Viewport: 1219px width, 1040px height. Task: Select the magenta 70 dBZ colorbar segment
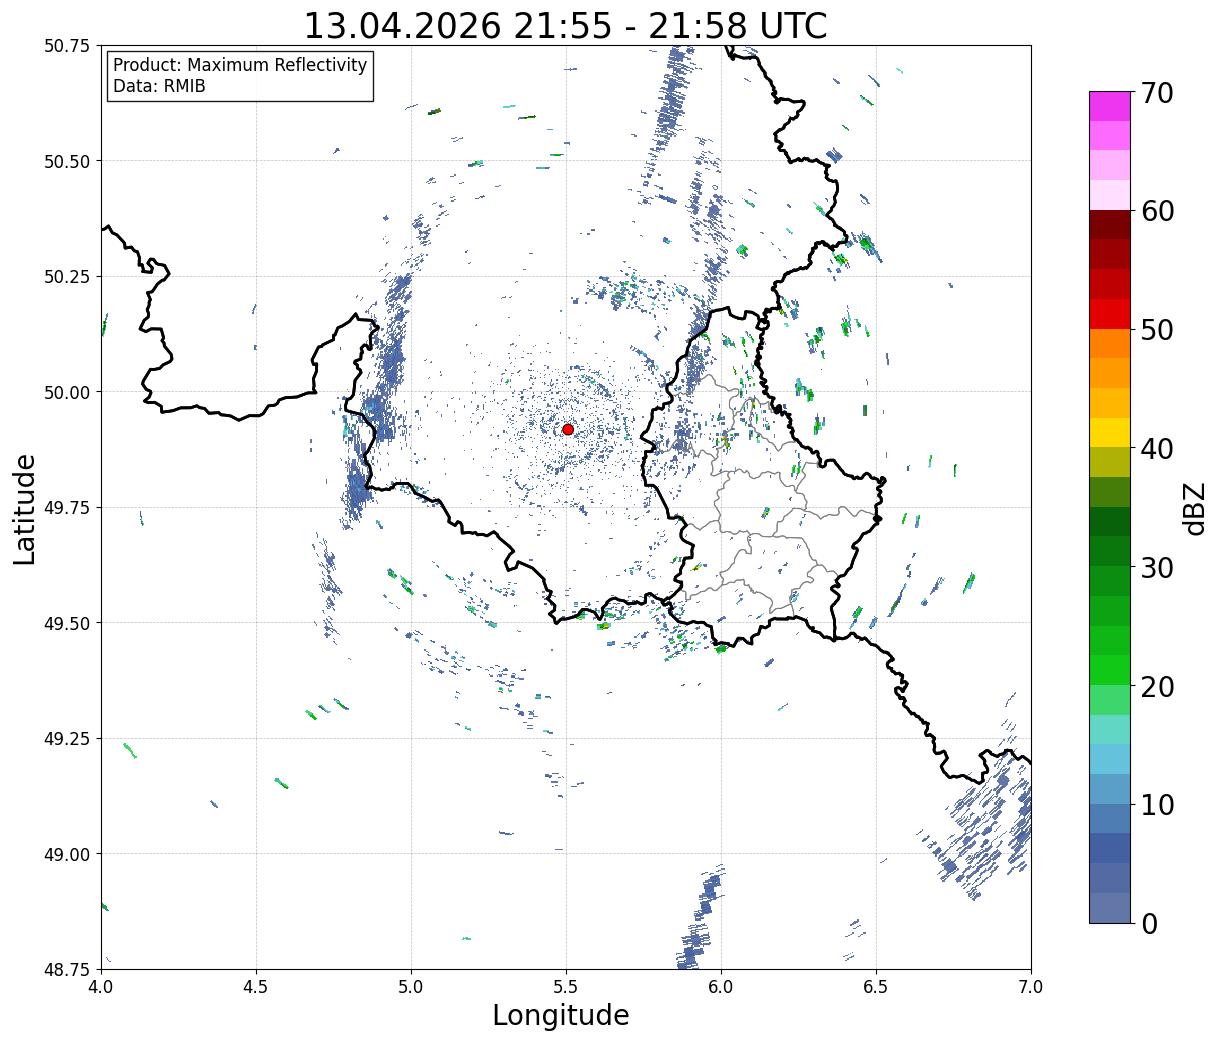[x=1110, y=106]
